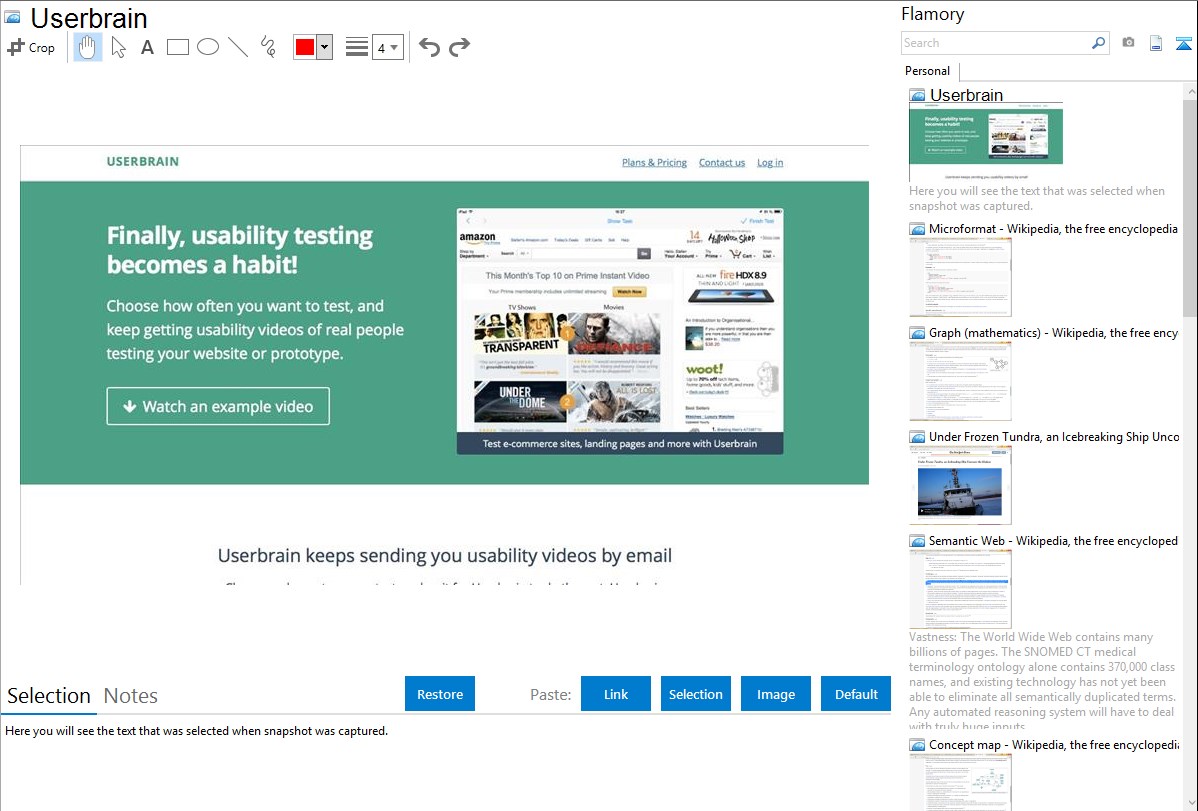Viewport: 1198px width, 811px height.
Task: Pick the rectangle shape tool
Action: pos(177,47)
